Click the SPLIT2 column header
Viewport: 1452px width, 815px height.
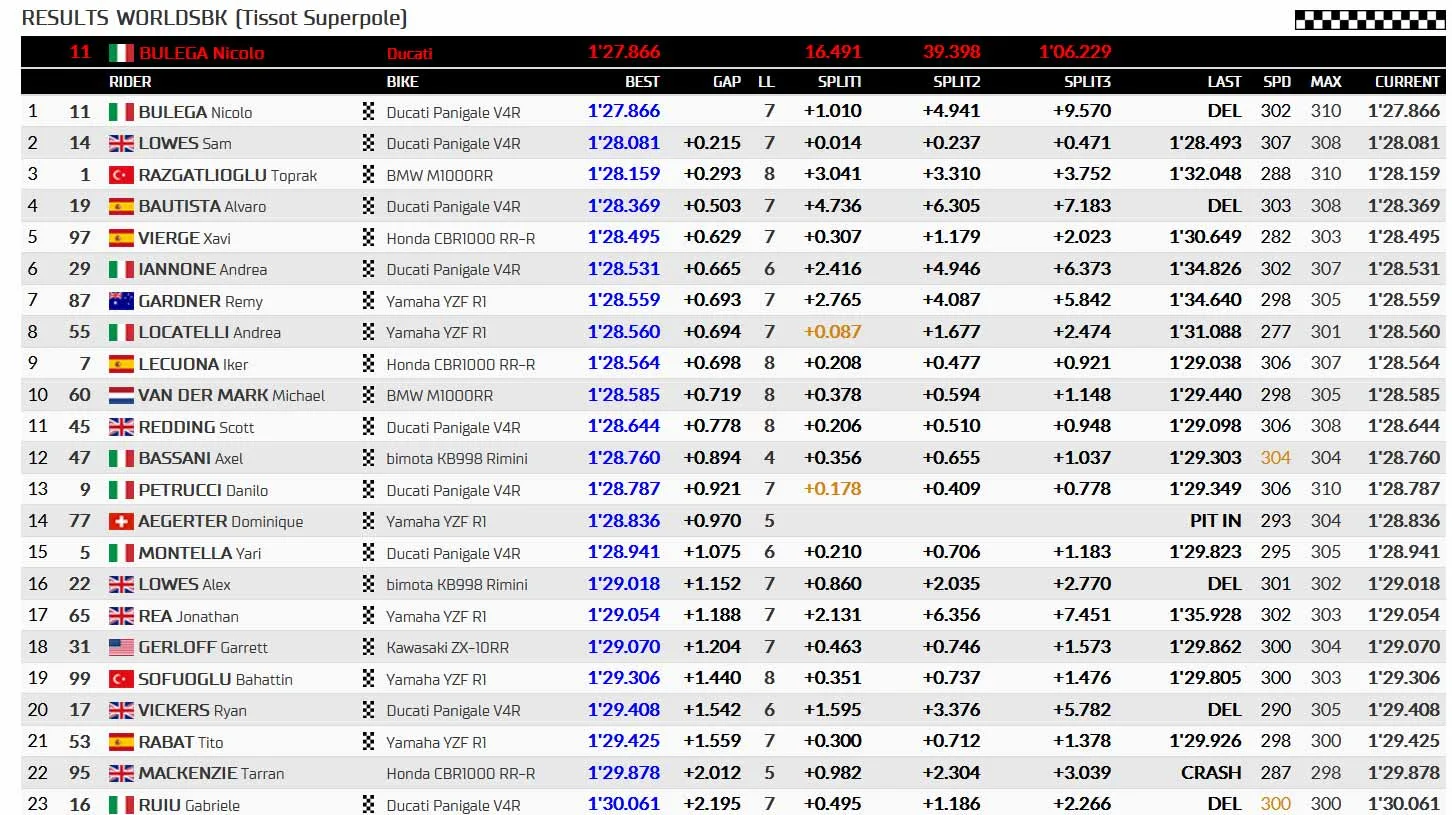pyautogui.click(x=957, y=82)
